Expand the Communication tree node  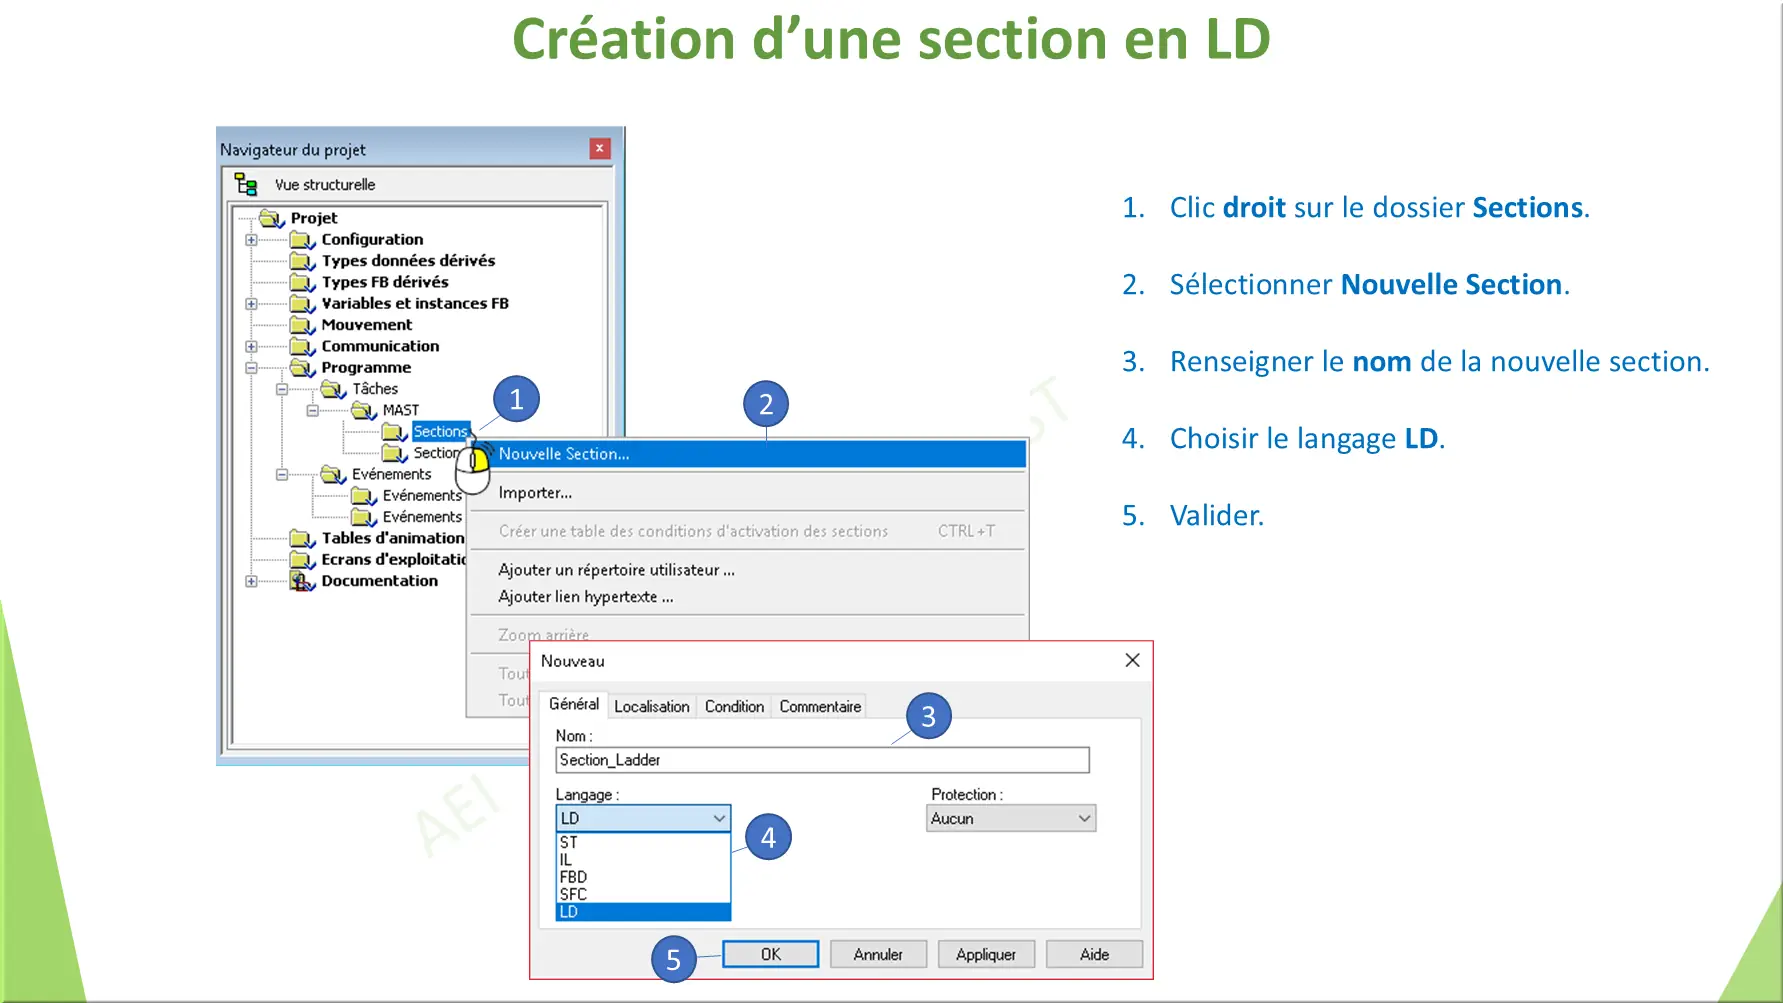[x=250, y=346]
